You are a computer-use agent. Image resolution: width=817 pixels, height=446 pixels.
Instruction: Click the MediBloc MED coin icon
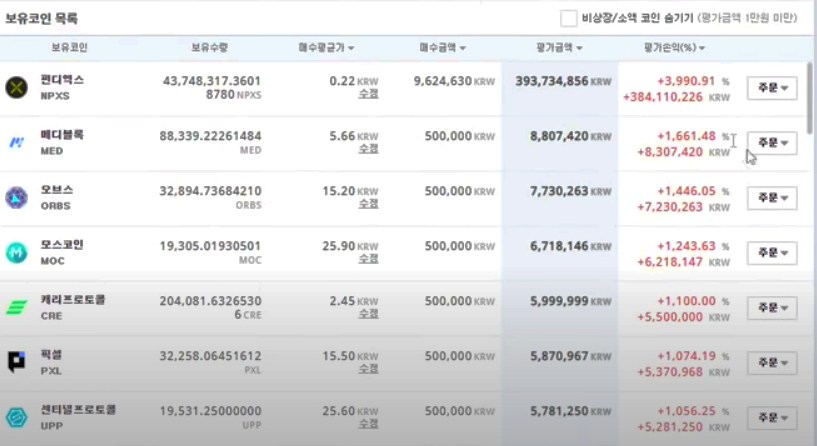tap(16, 142)
